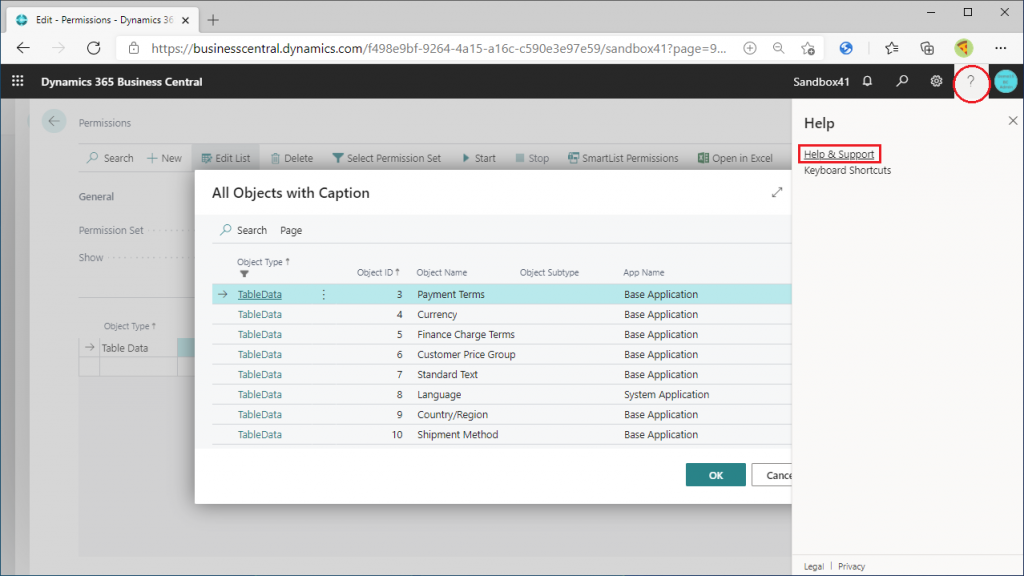Click the browser address bar

[x=438, y=48]
